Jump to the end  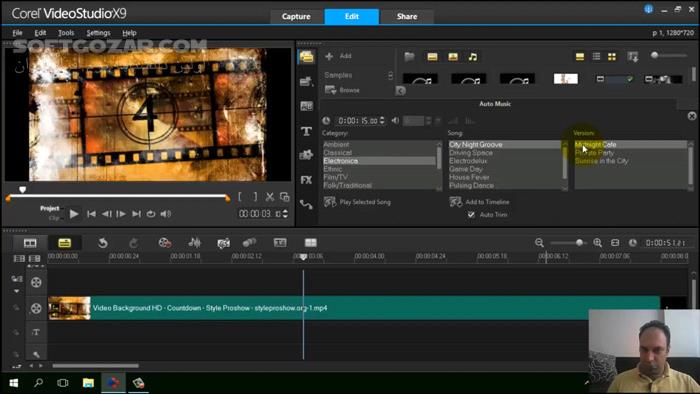[136, 214]
